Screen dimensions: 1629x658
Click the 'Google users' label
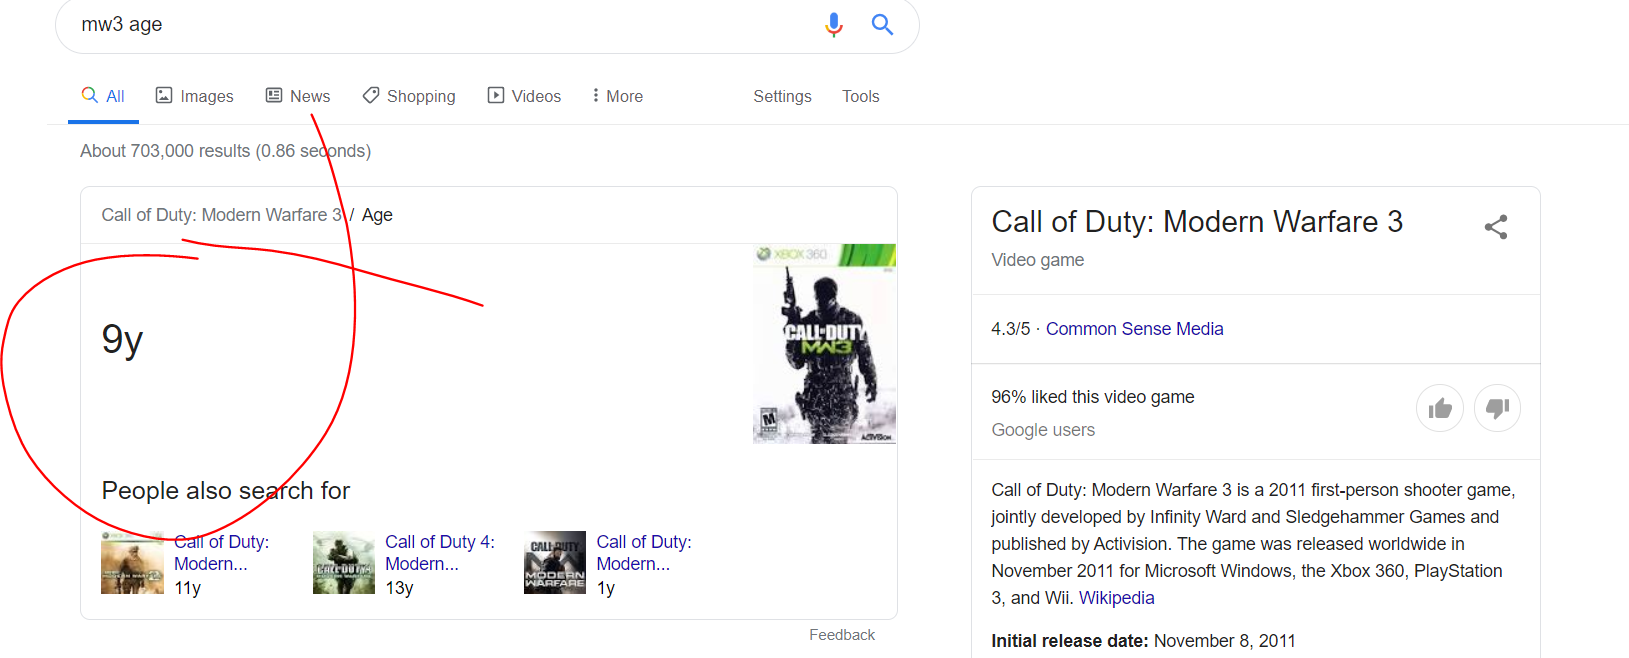(1043, 430)
